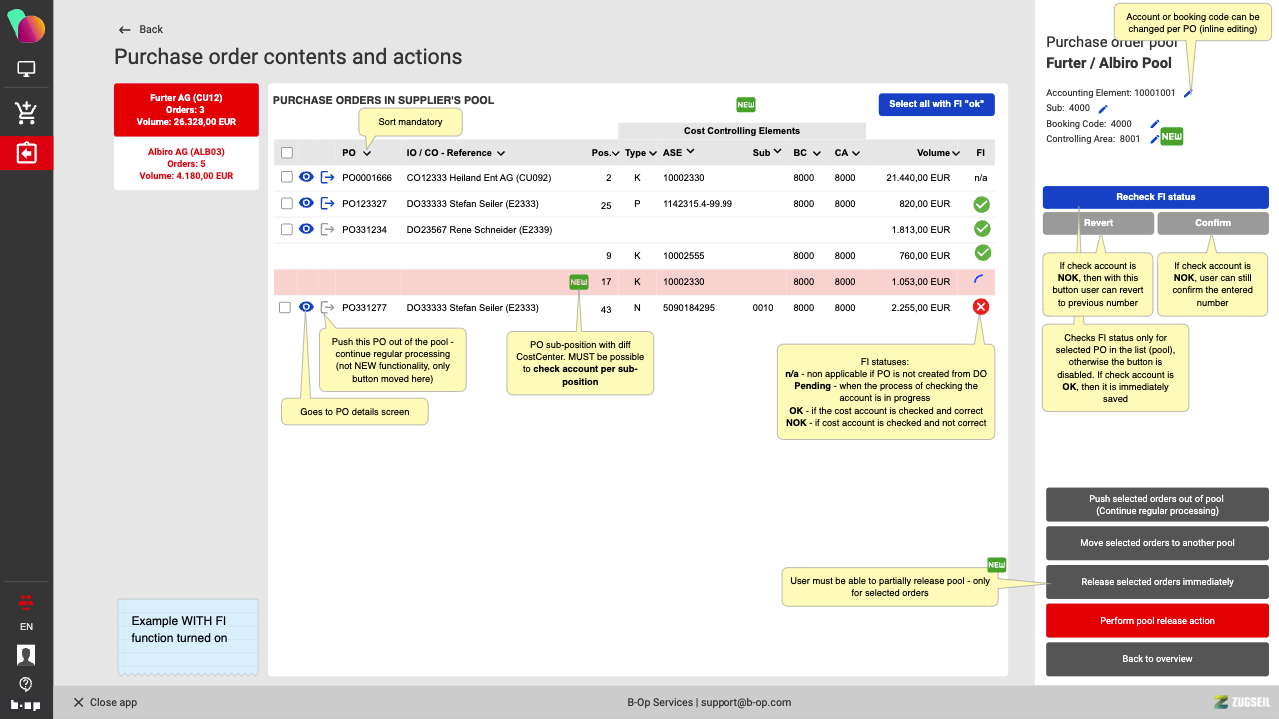The width and height of the screenshot is (1279, 719).
Task: Click red NOK status icon for PO331277
Action: 981,307
